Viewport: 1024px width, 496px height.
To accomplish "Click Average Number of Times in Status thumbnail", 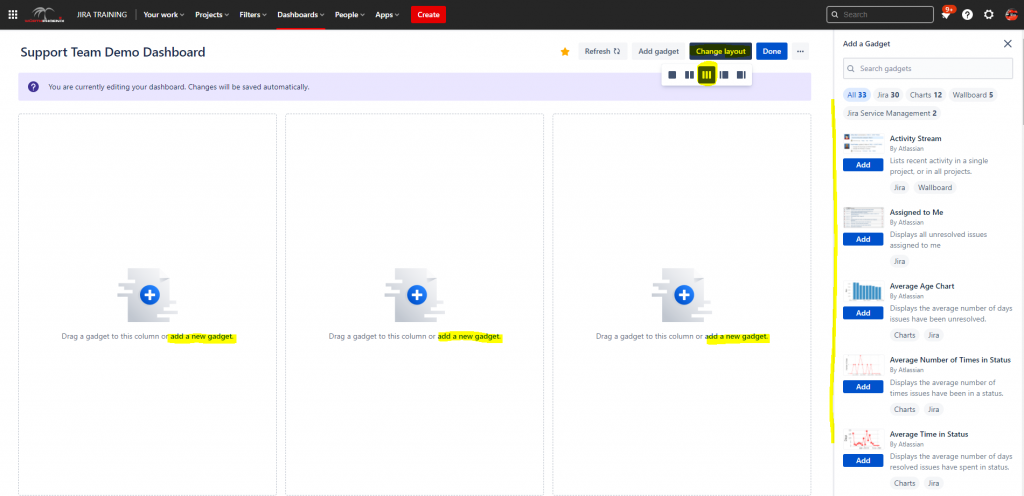I will [863, 365].
